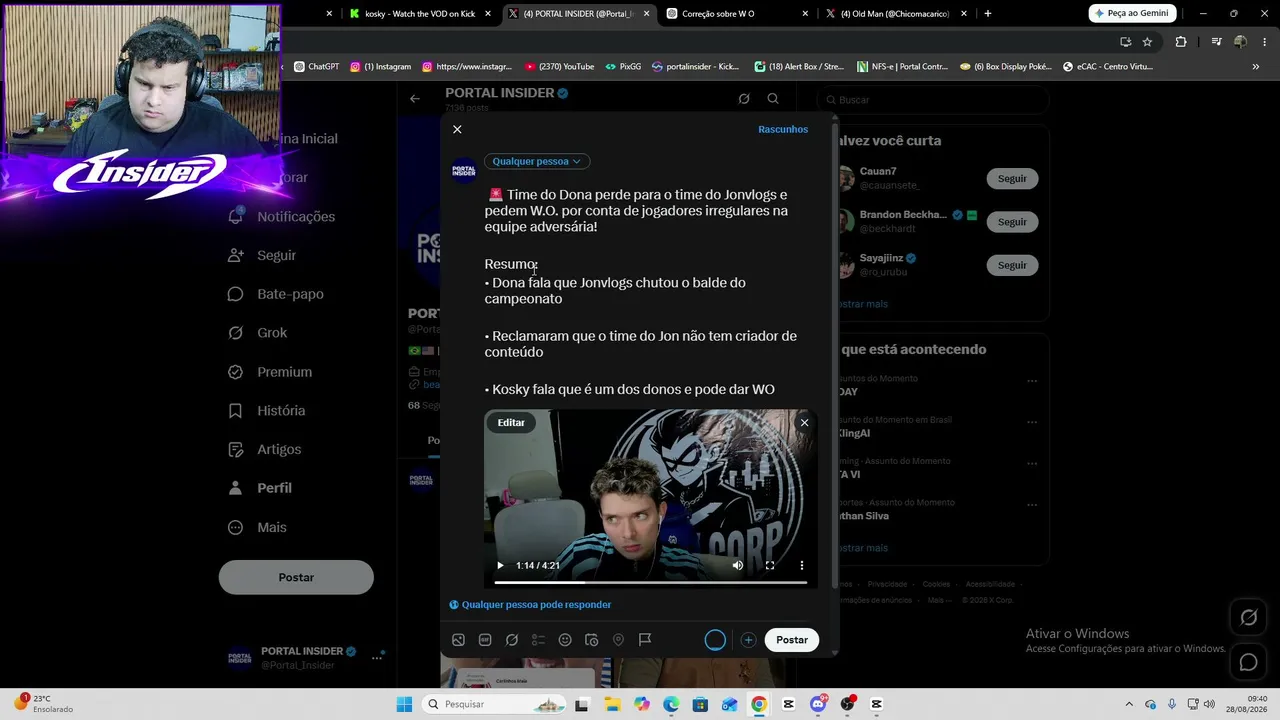The image size is (1280, 720).
Task: Open PixGG bookmark
Action: pos(623,67)
